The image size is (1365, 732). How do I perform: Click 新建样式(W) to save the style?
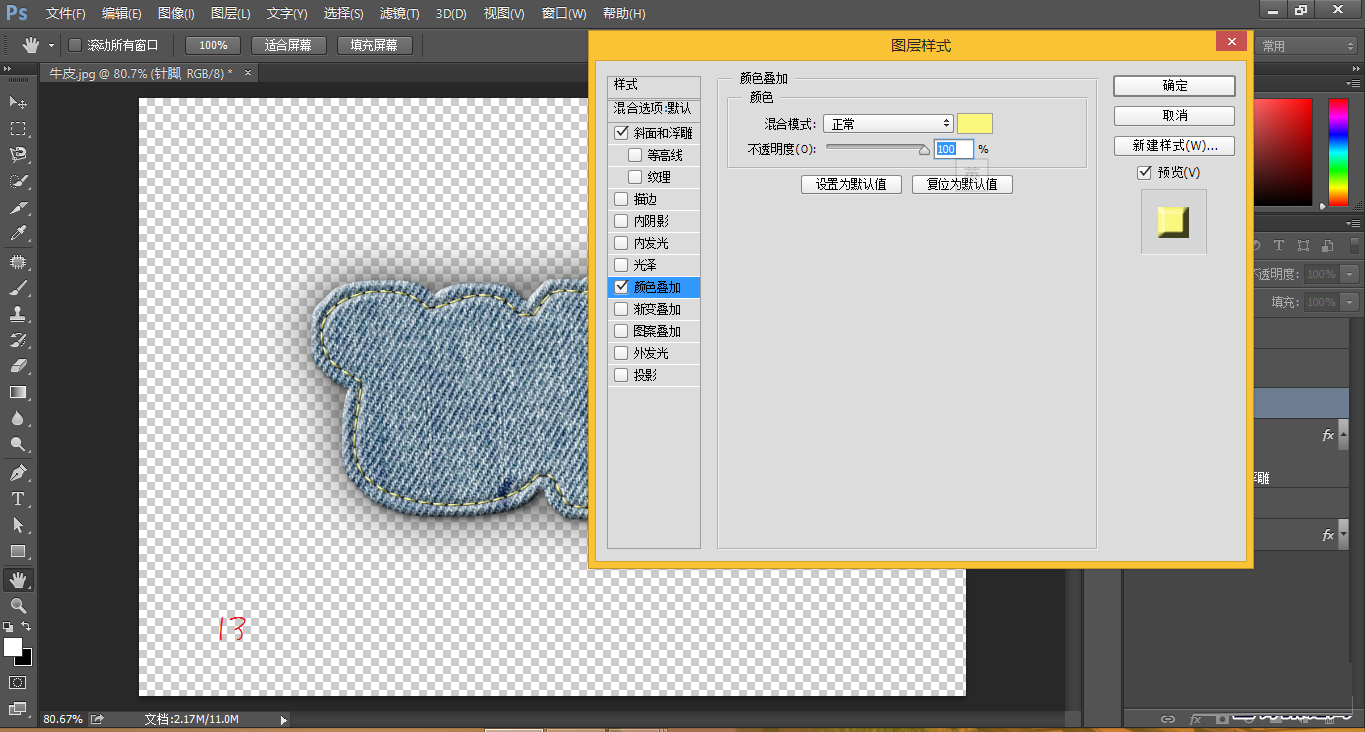click(1173, 145)
